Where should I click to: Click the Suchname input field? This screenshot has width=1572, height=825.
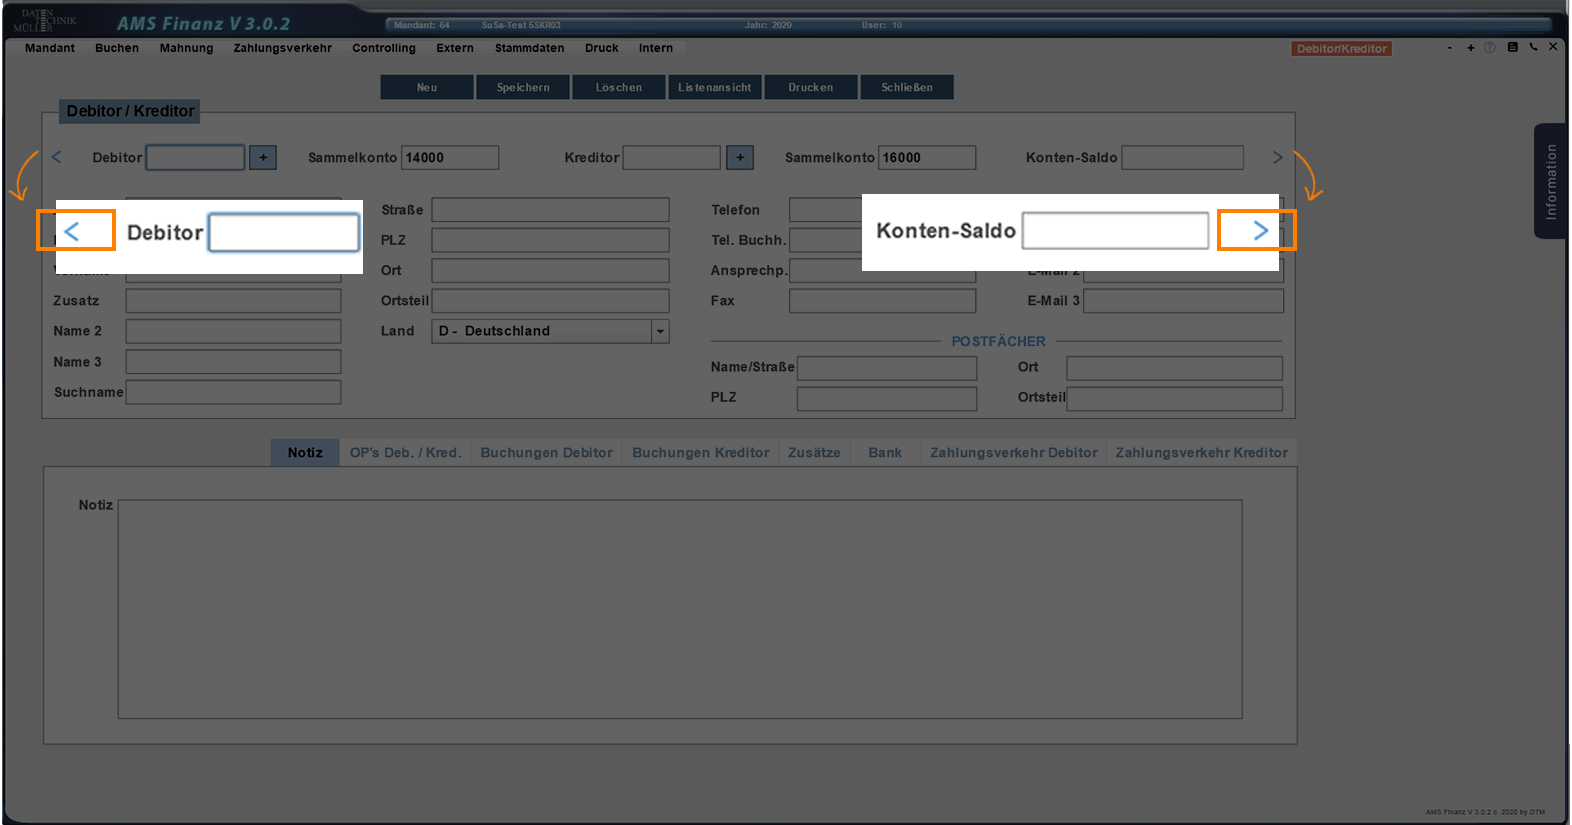[x=233, y=392]
